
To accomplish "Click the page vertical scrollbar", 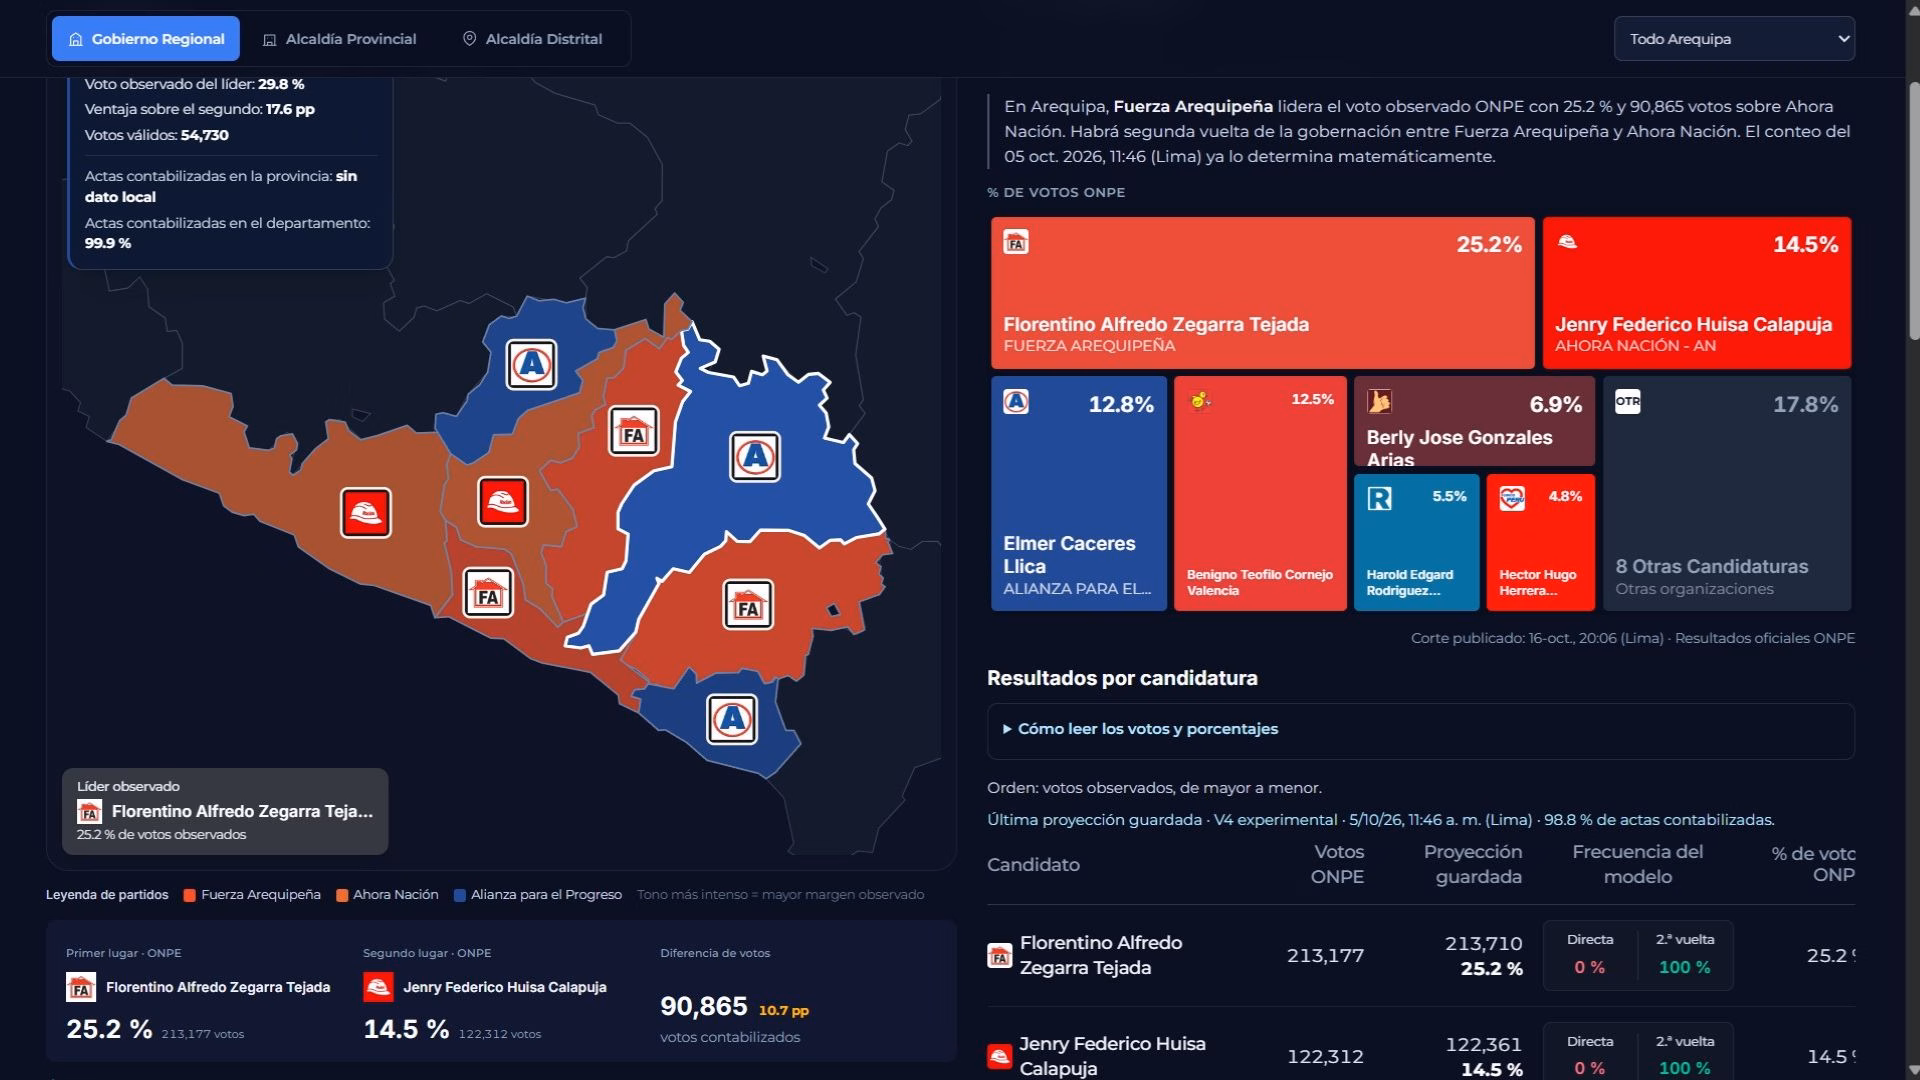I will pyautogui.click(x=1913, y=210).
